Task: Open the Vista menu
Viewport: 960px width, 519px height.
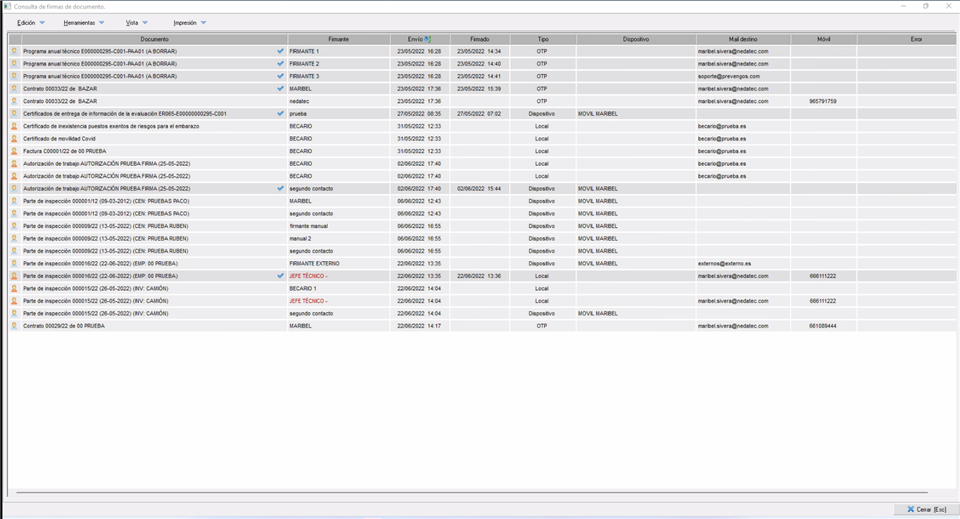Action: (x=132, y=22)
